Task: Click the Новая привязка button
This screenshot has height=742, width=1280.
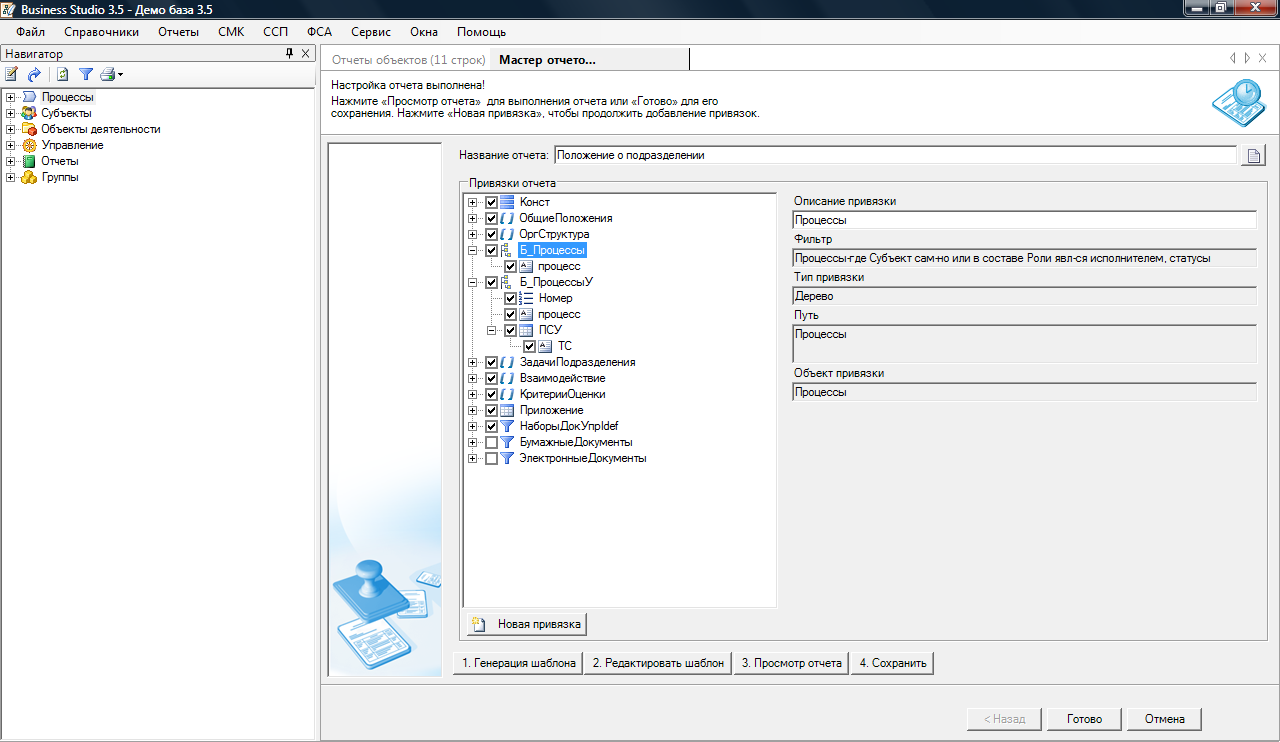Action: tap(527, 624)
